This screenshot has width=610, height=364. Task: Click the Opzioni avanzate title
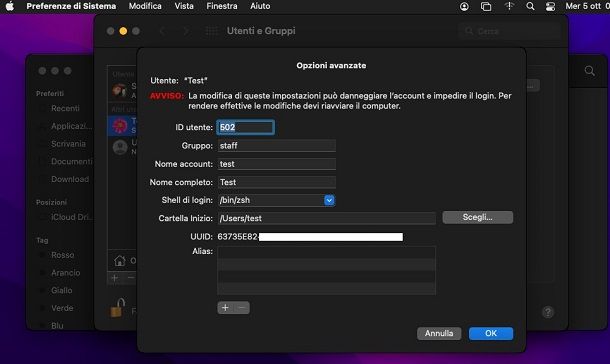pyautogui.click(x=331, y=66)
